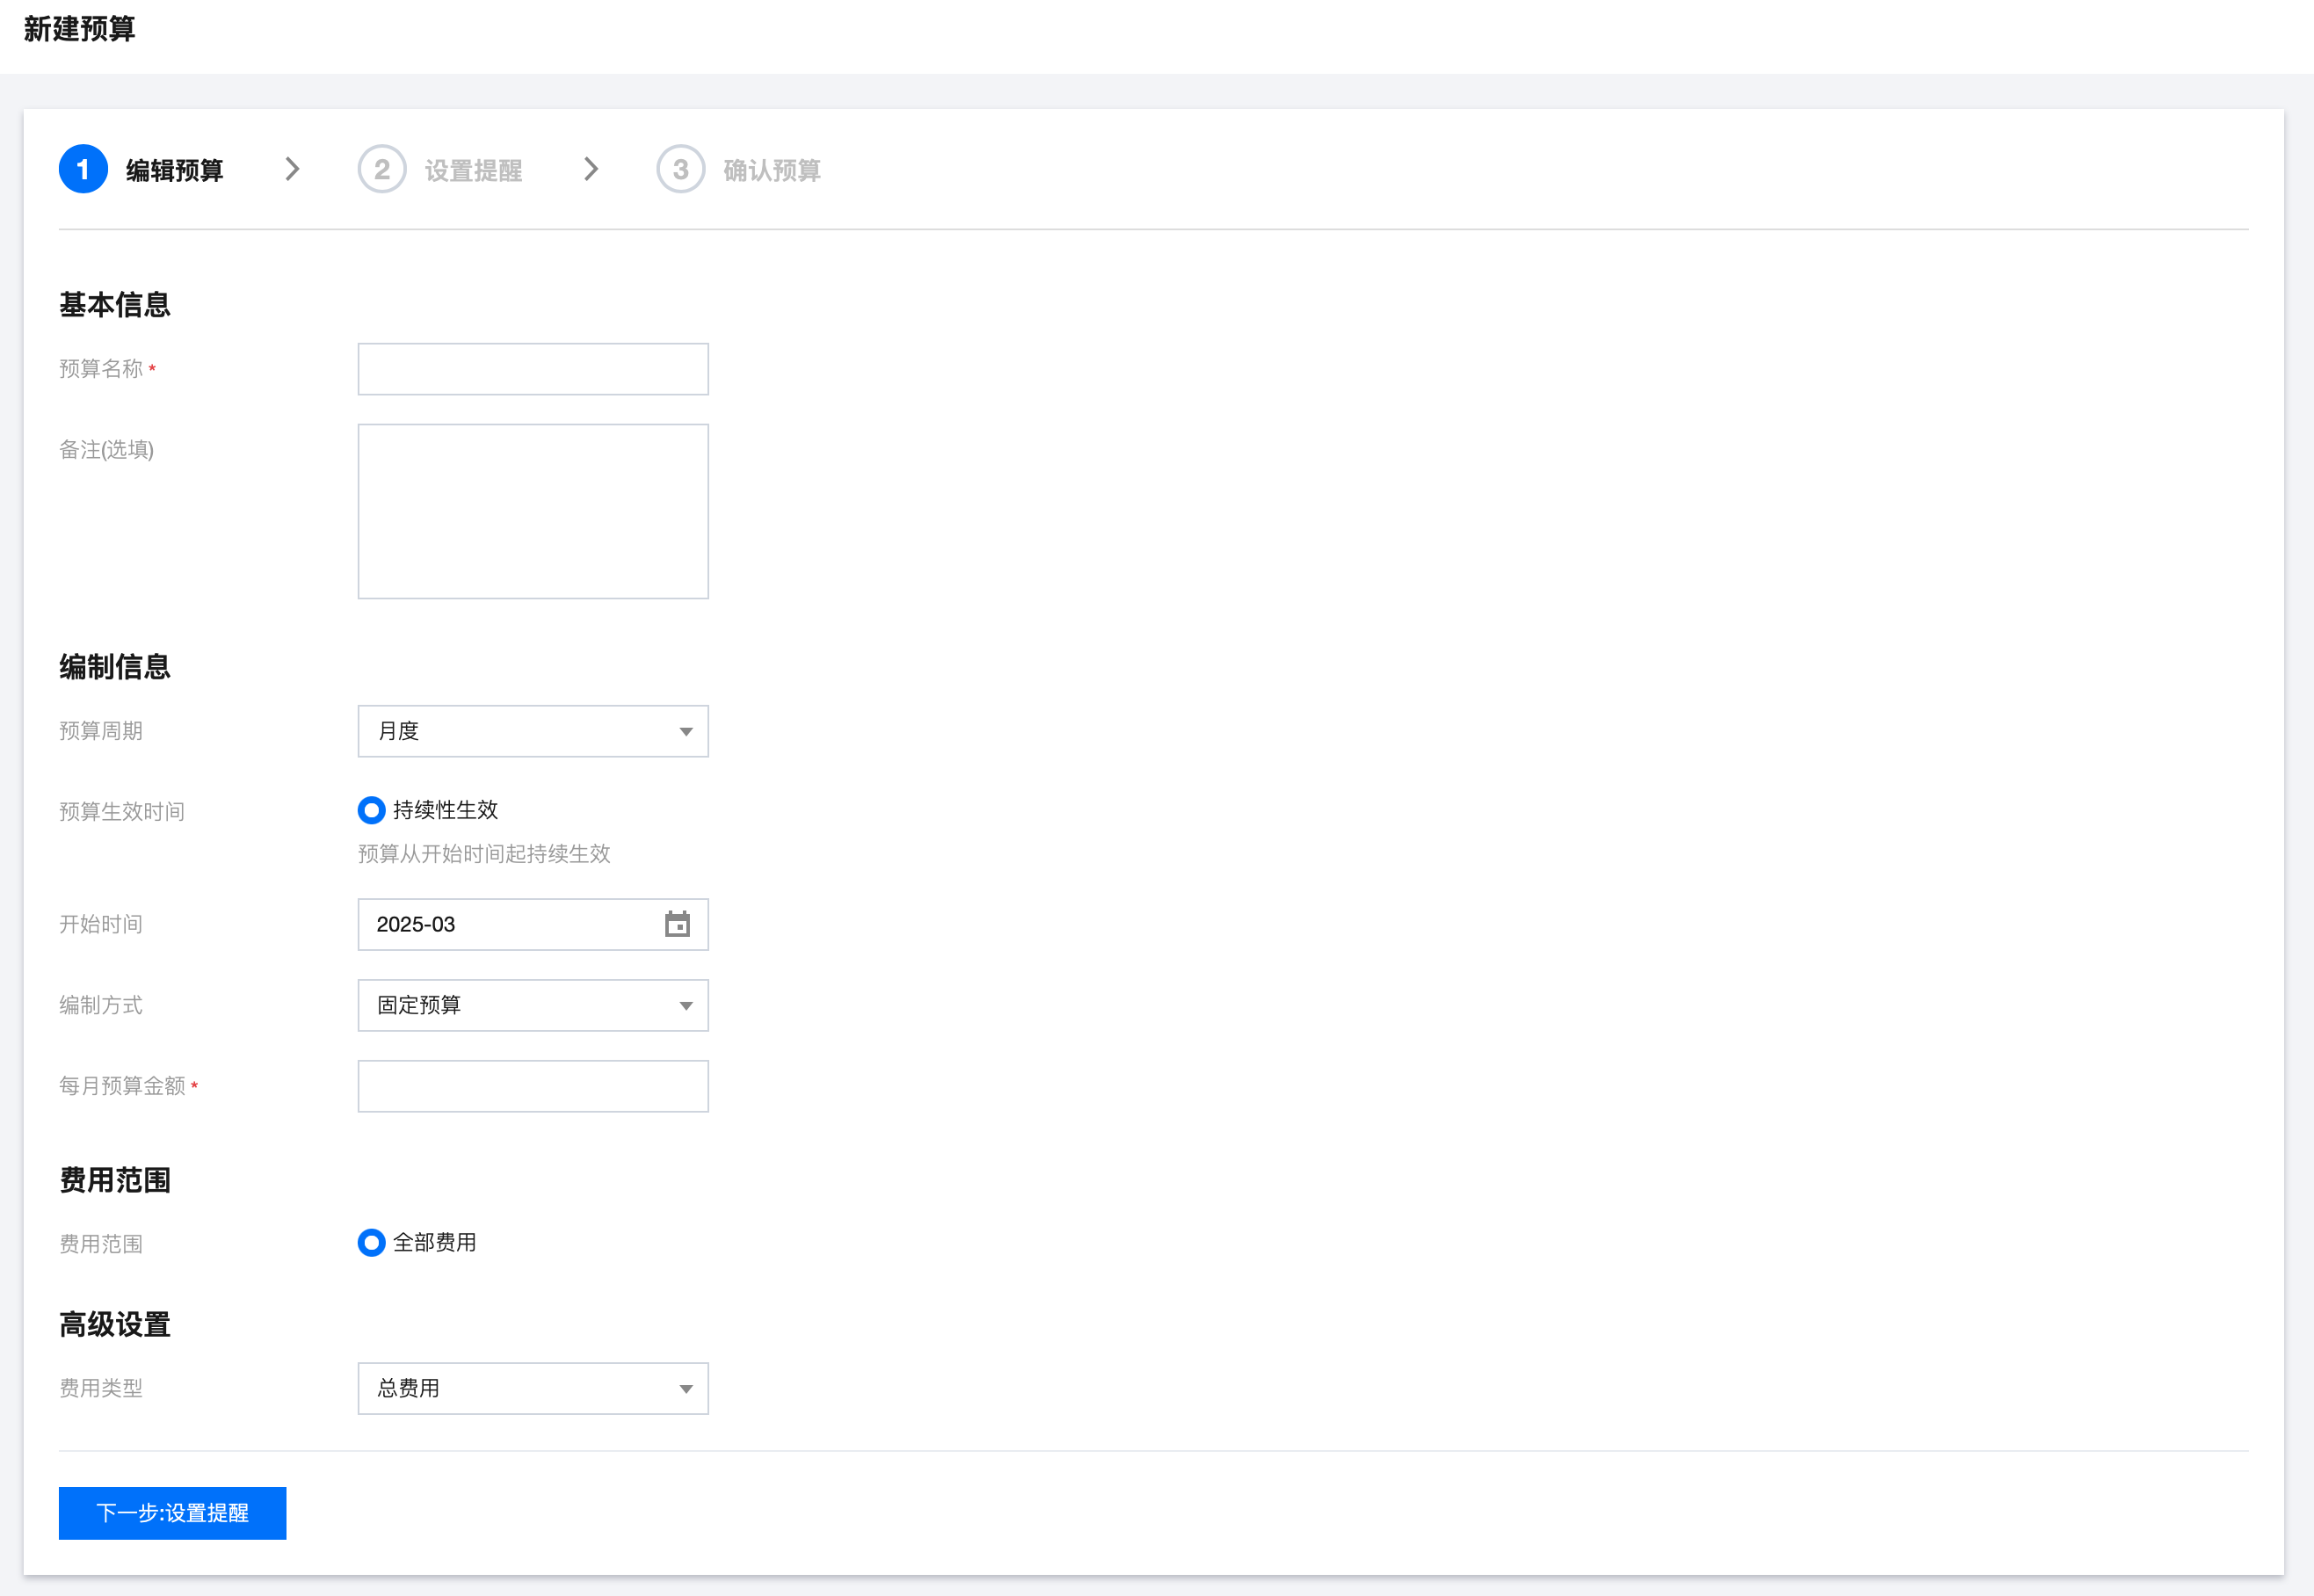Focus the 预算名称 input field
The width and height of the screenshot is (2314, 1596).
(x=533, y=369)
